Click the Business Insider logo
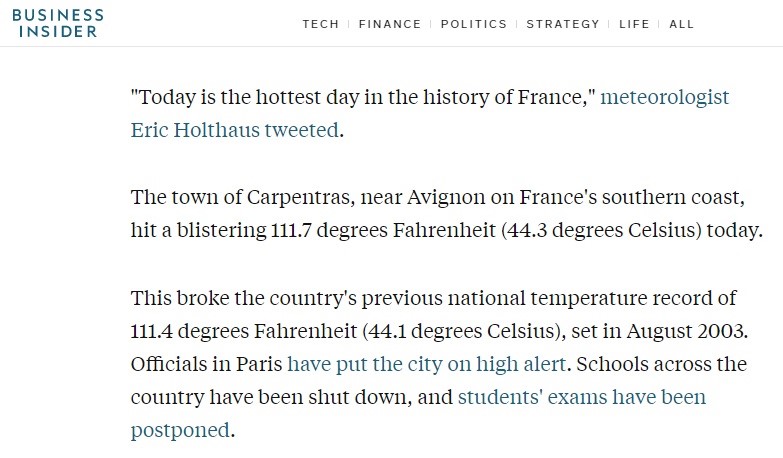The width and height of the screenshot is (783, 458). pyautogui.click(x=58, y=23)
